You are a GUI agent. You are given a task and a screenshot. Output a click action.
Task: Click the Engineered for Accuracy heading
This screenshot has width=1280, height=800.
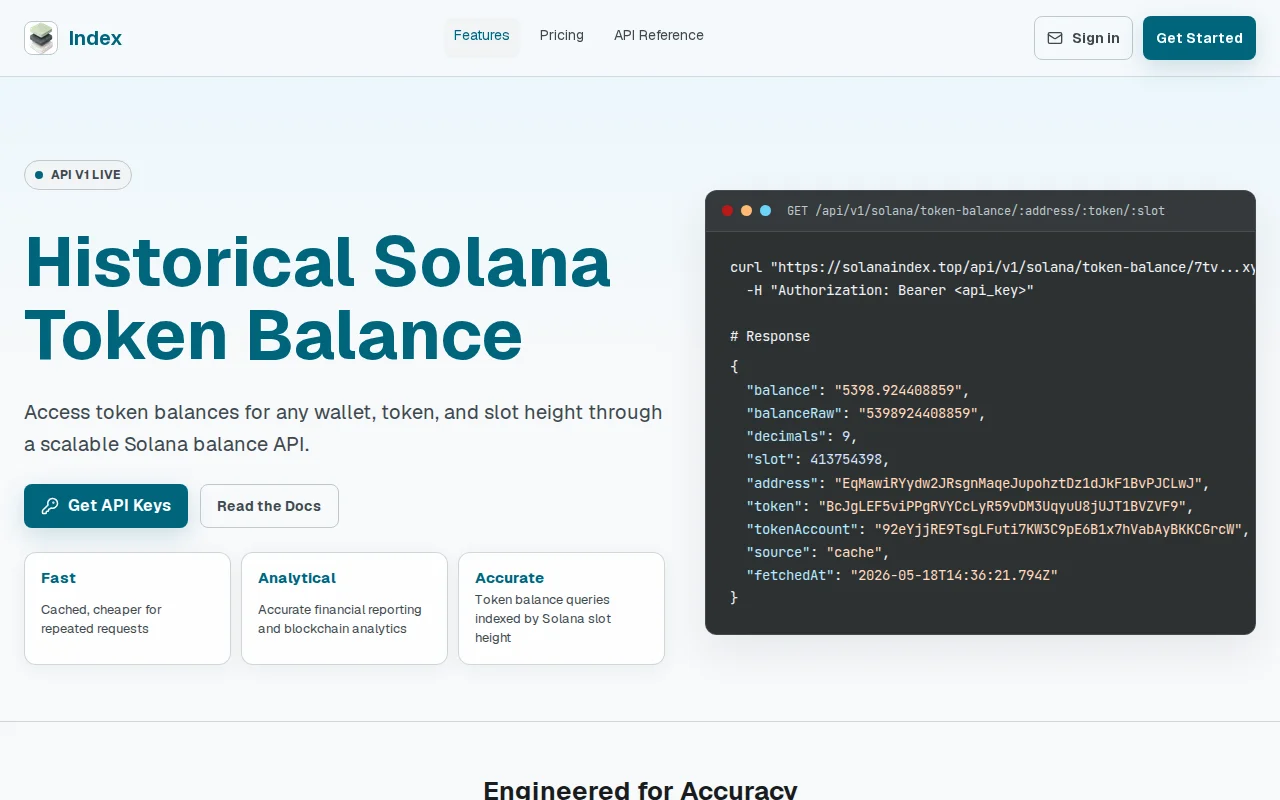click(x=640, y=789)
